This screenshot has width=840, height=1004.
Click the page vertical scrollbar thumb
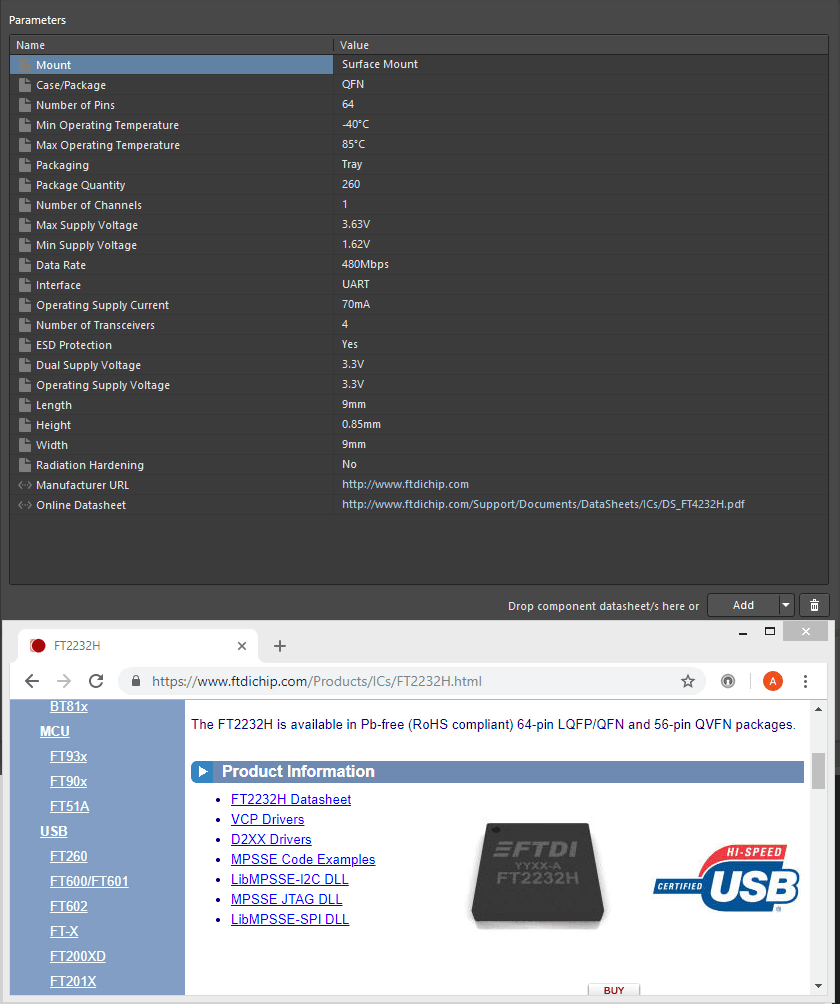coord(818,771)
